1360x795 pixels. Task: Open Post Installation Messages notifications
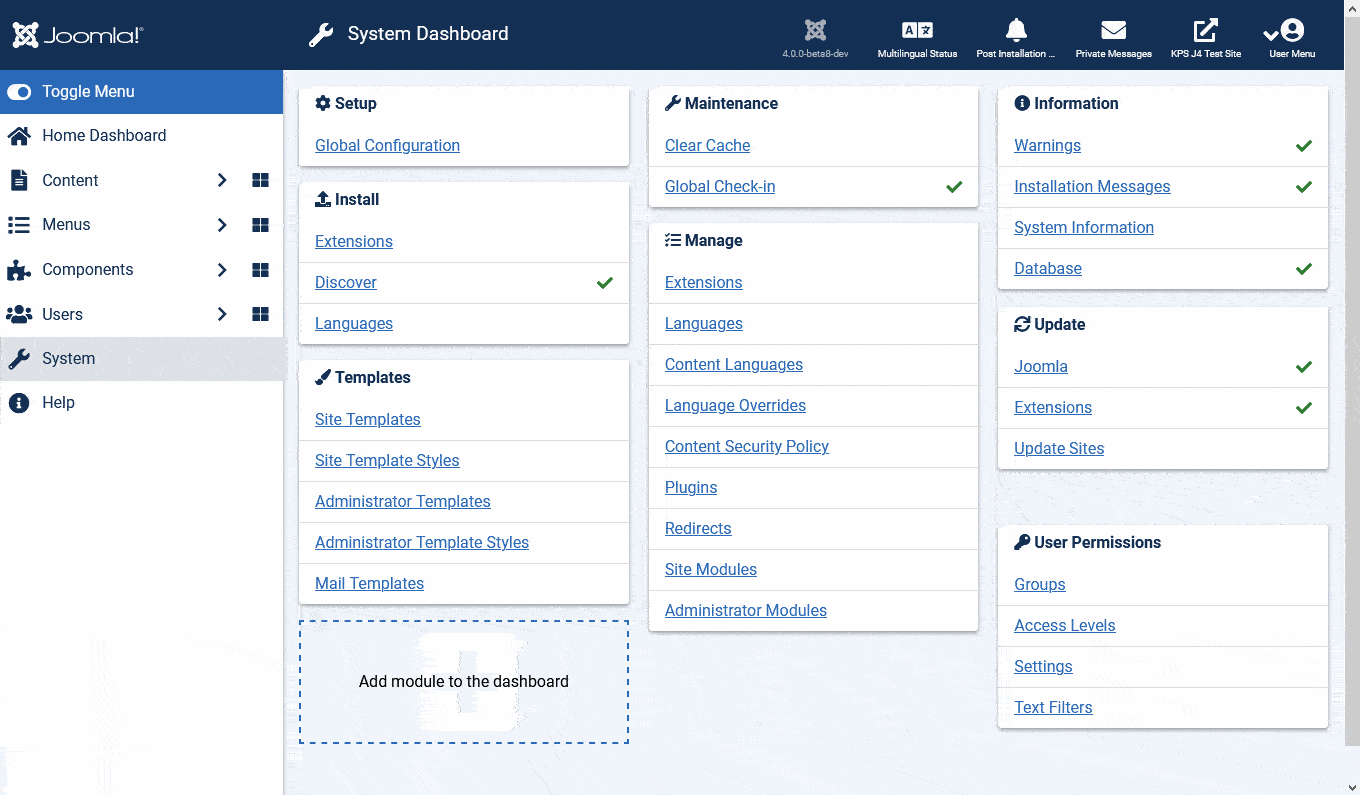click(x=1015, y=35)
